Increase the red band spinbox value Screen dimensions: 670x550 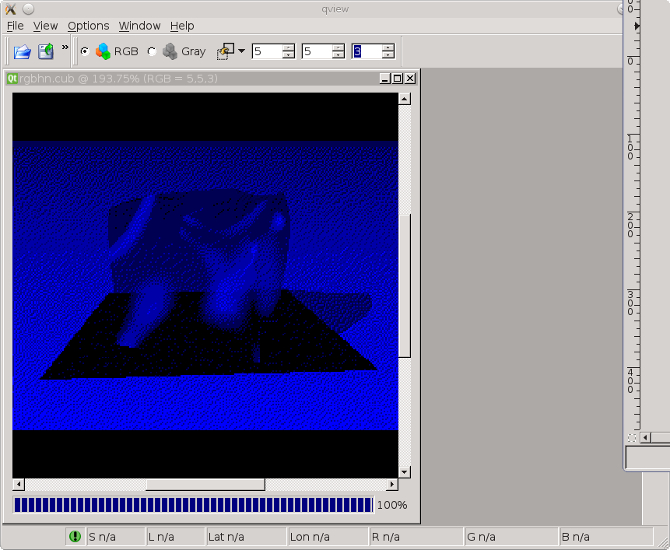288,47
